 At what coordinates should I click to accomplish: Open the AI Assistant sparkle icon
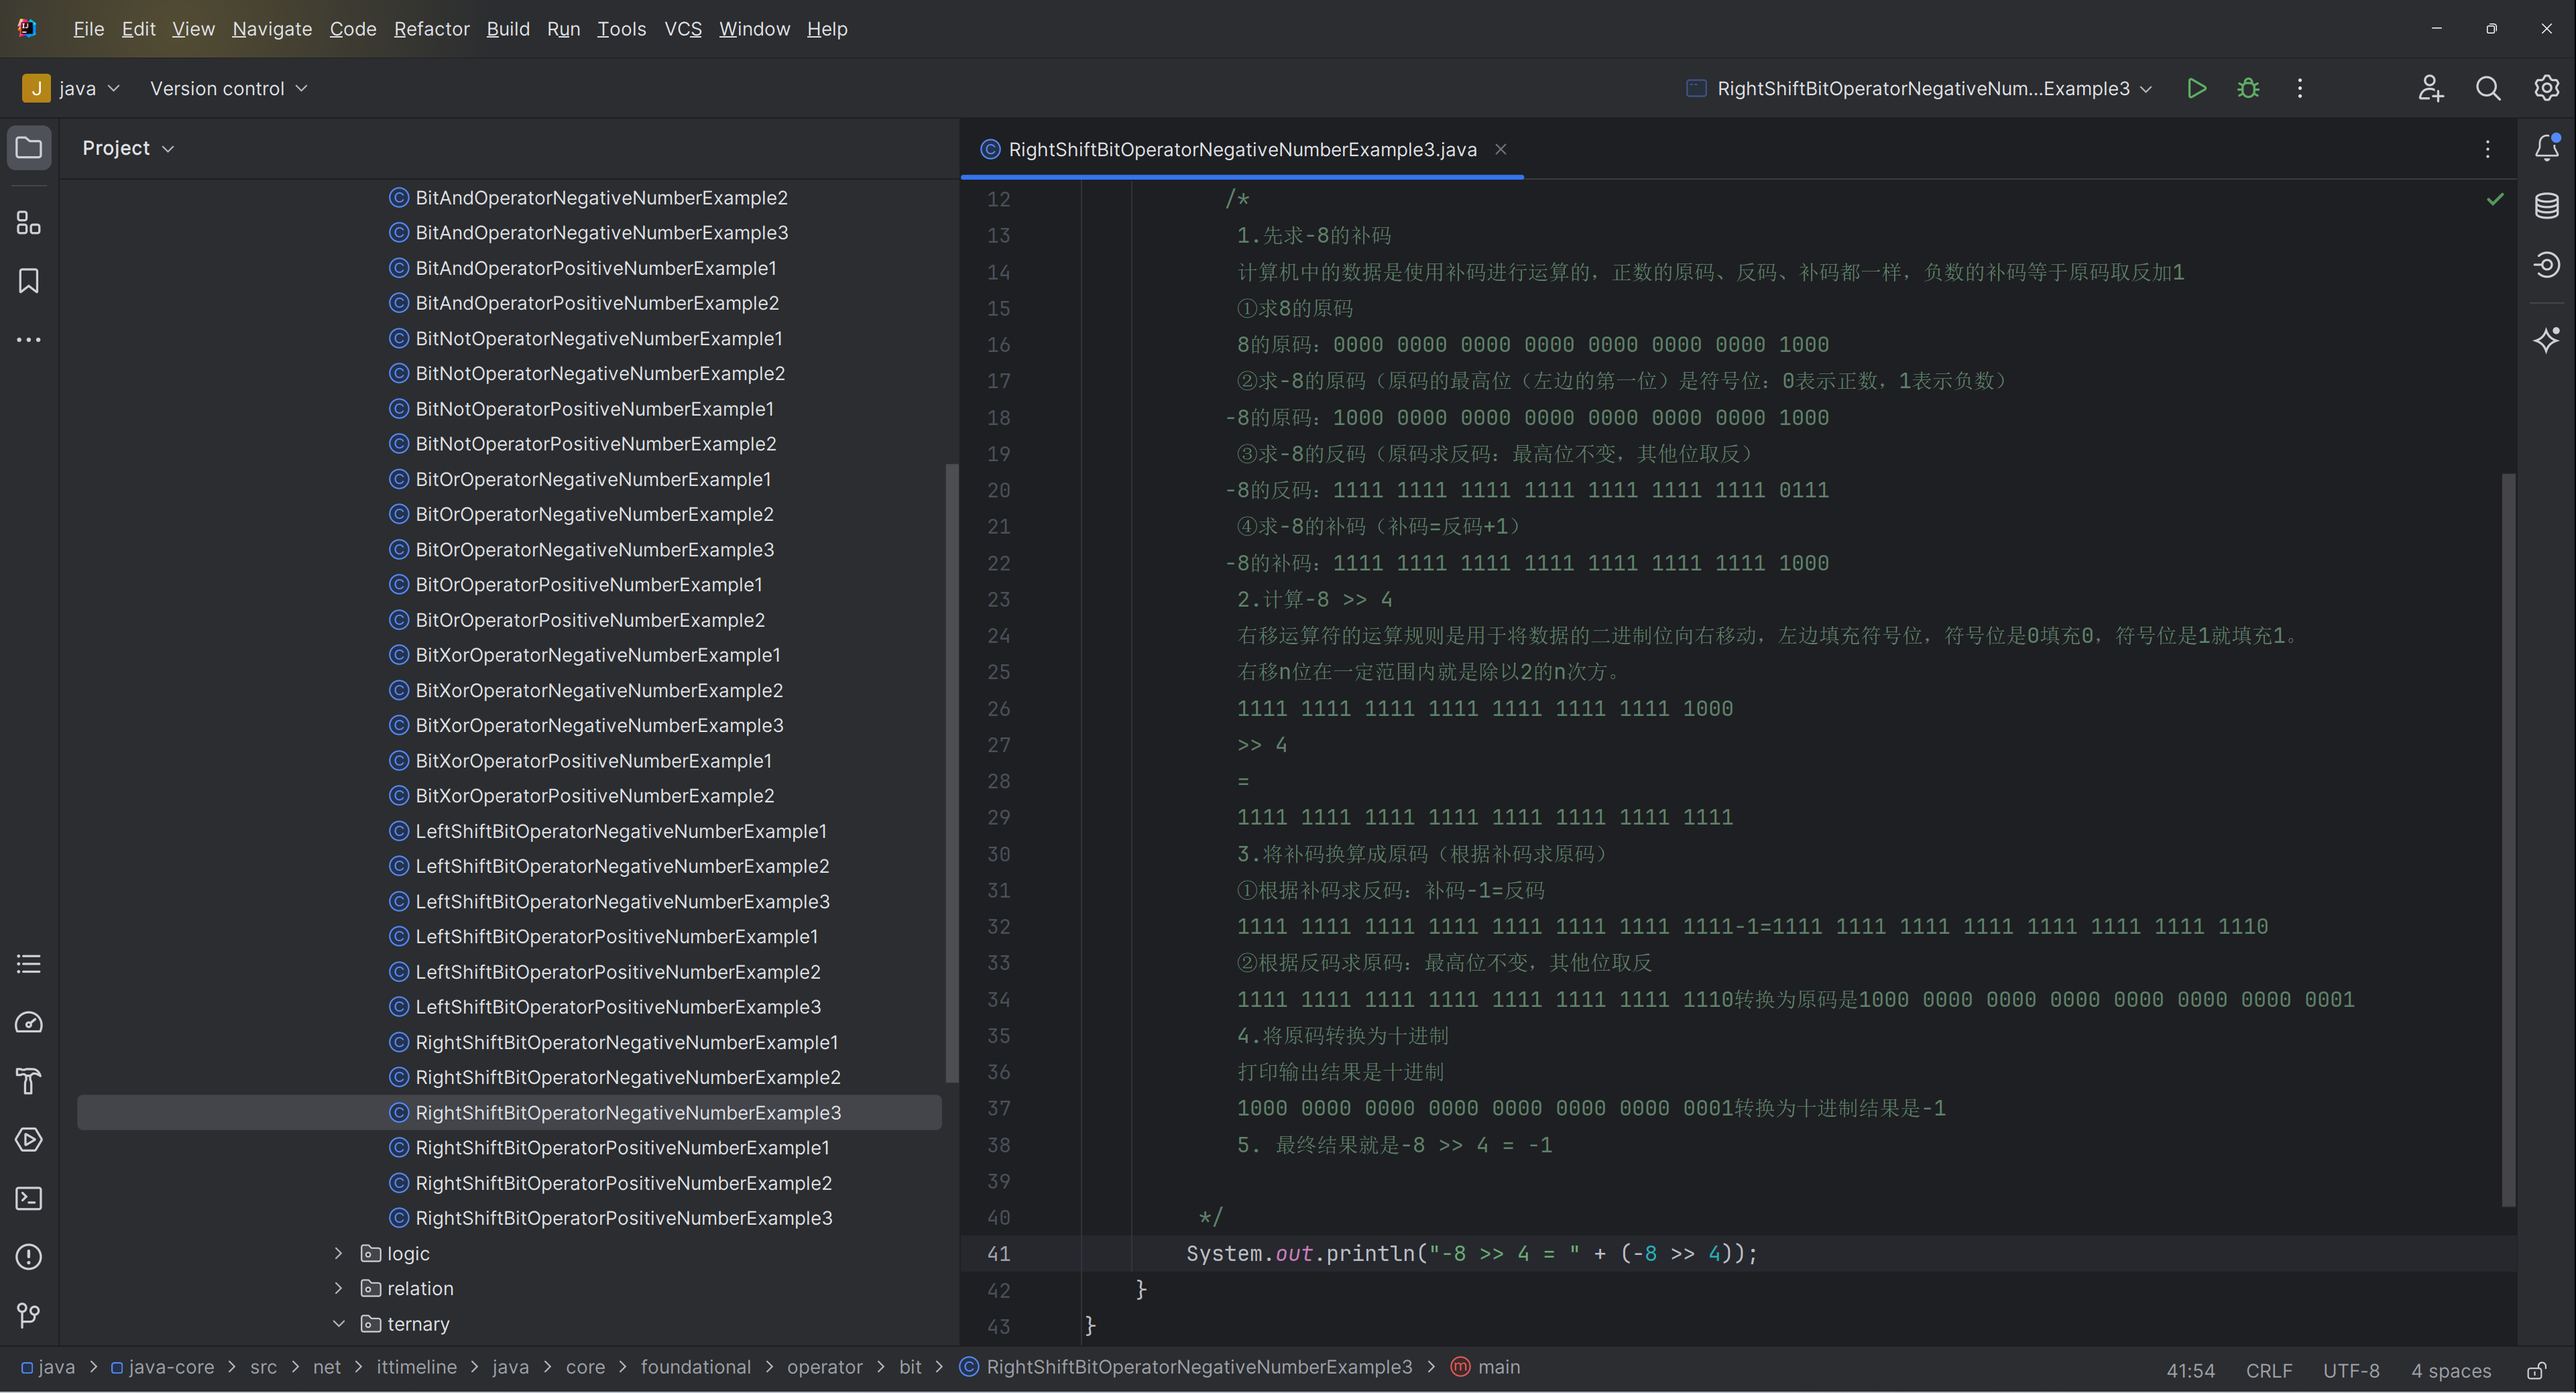pyautogui.click(x=2546, y=340)
